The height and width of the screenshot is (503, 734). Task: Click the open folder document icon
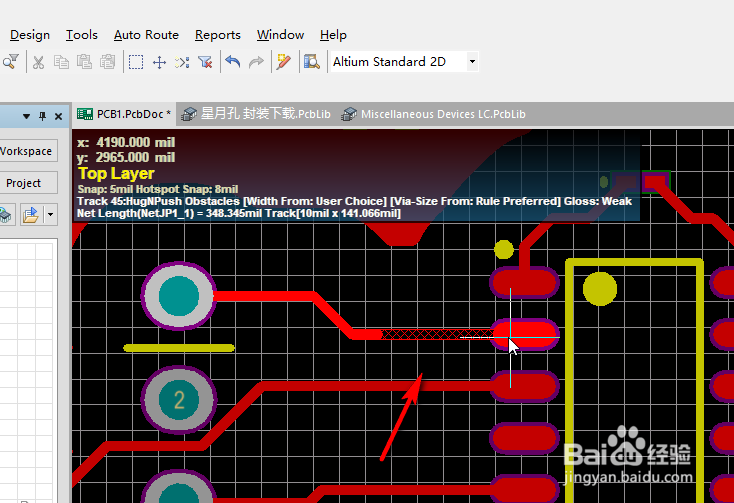pos(31,215)
